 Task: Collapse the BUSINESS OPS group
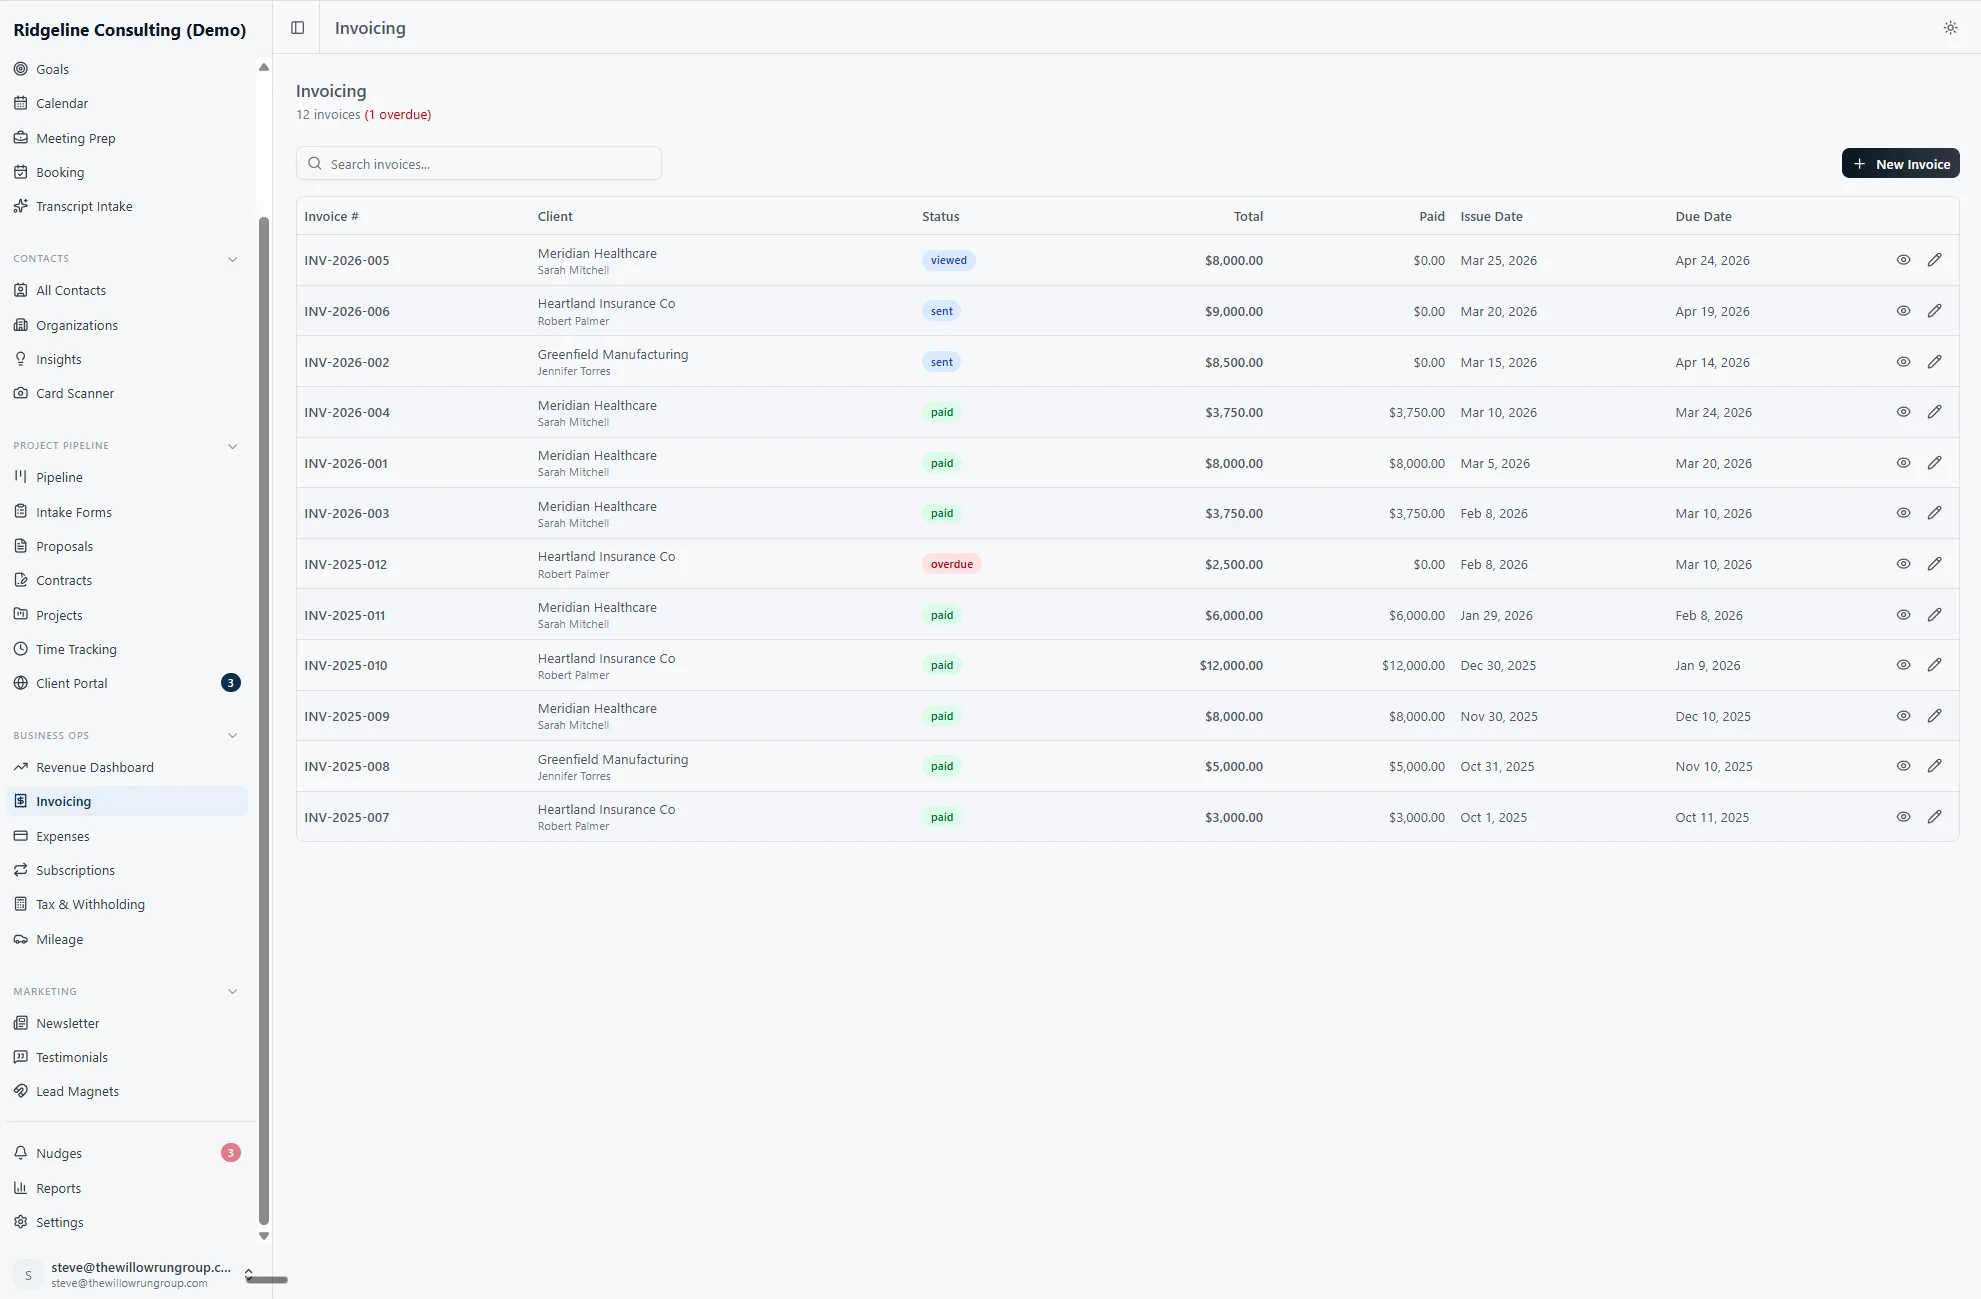click(233, 735)
